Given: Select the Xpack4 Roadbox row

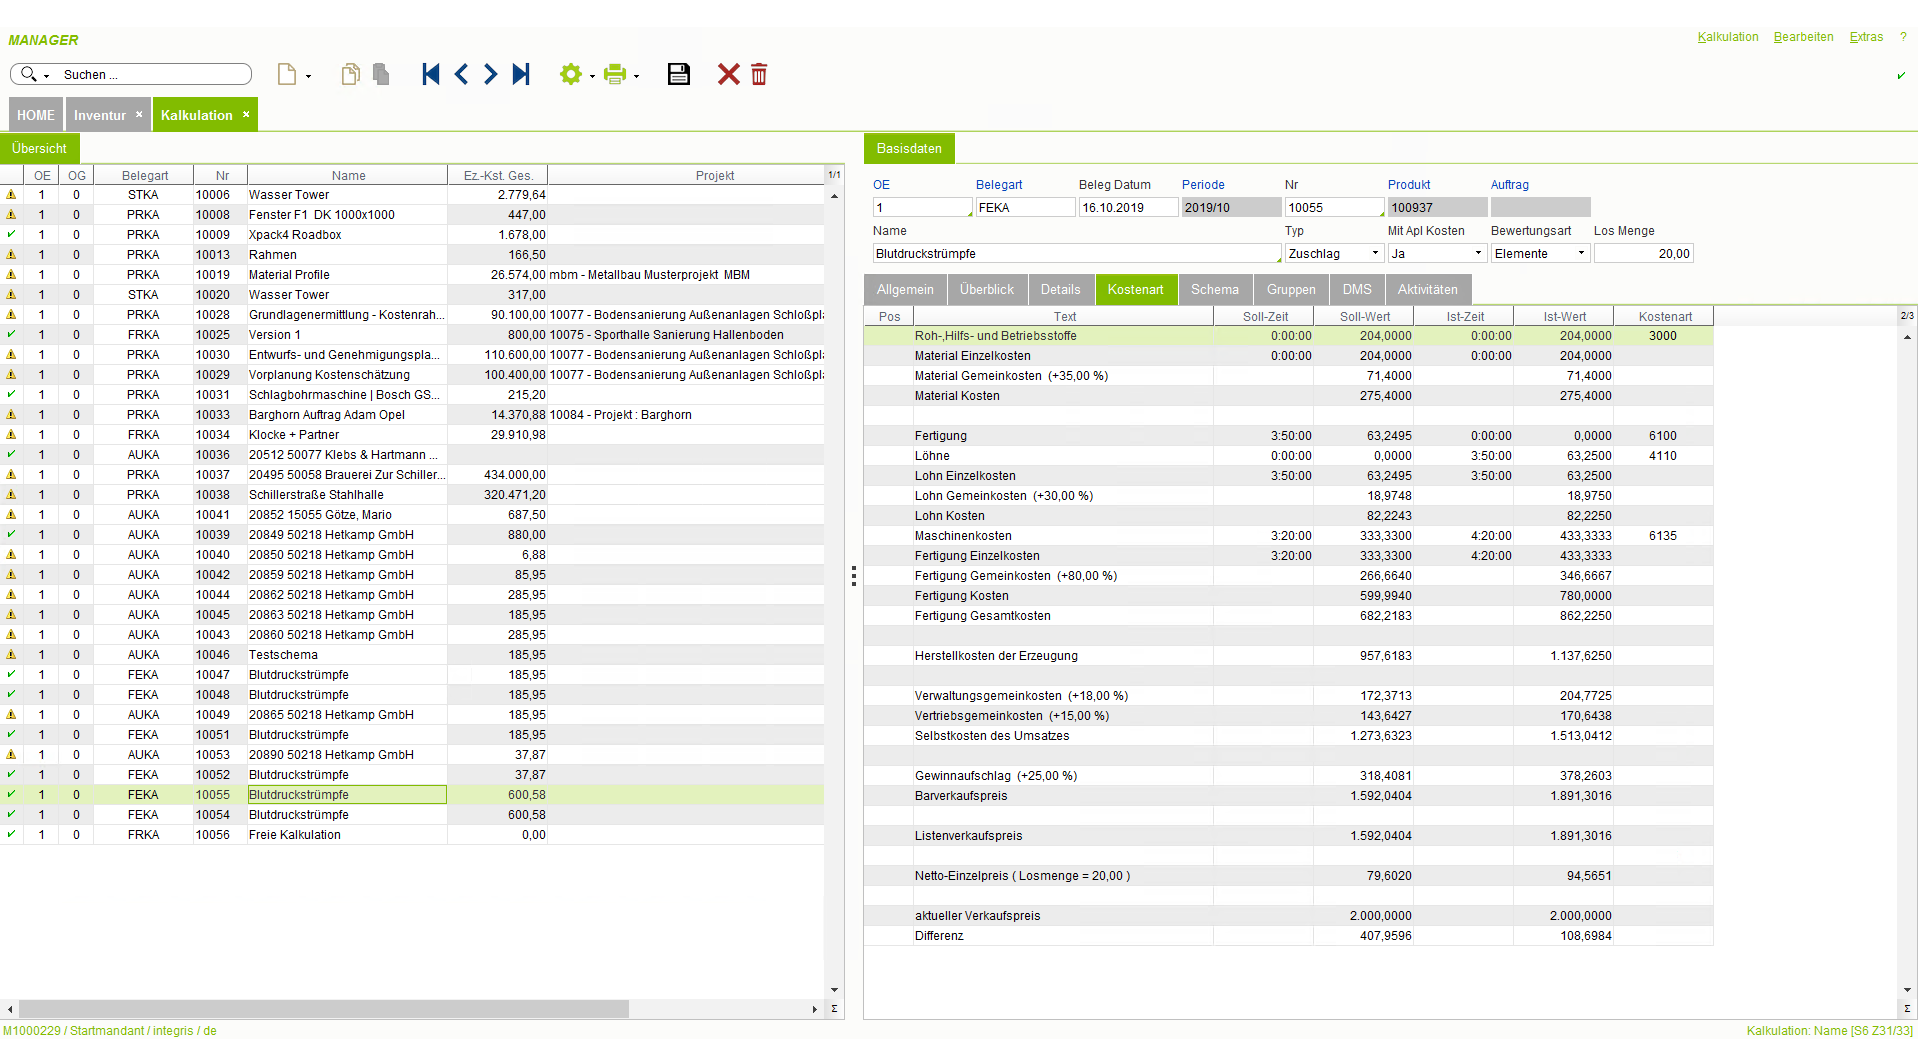Looking at the screenshot, I should pos(412,235).
